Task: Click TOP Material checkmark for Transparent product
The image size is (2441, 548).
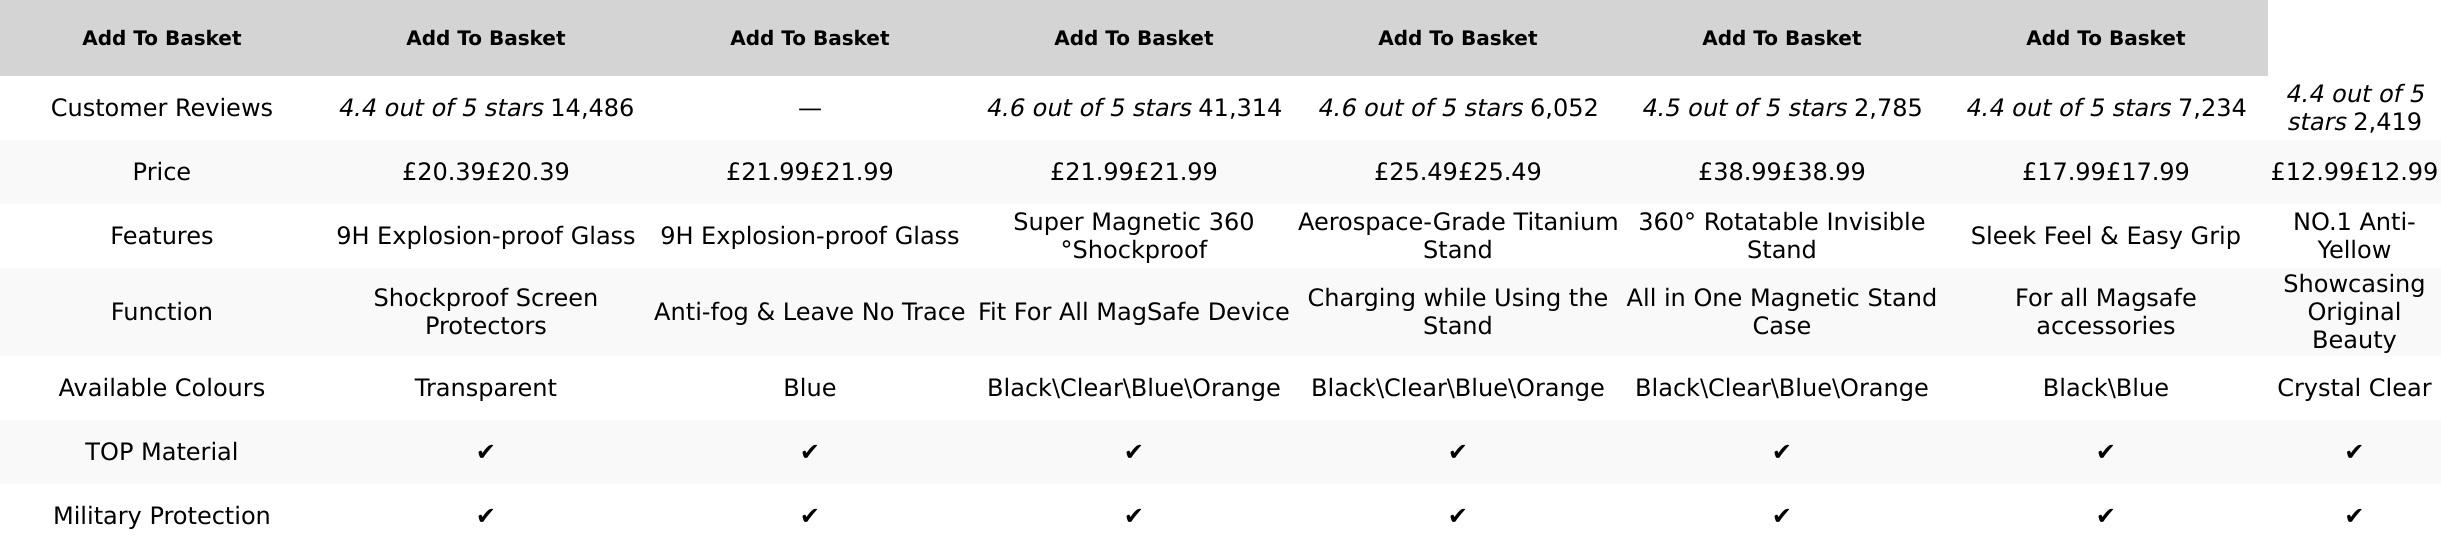Action: 485,452
